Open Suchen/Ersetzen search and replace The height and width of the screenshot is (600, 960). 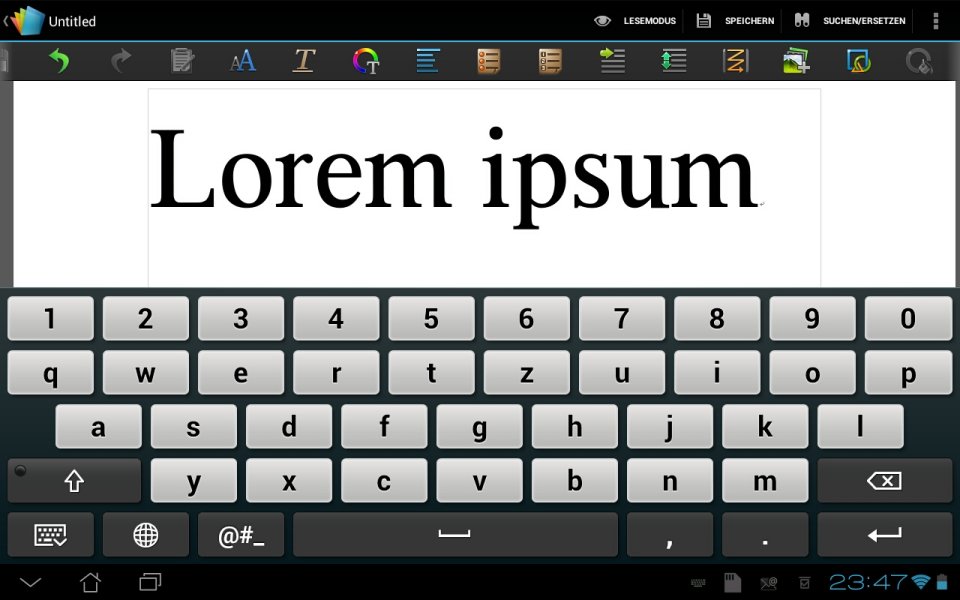coord(850,21)
